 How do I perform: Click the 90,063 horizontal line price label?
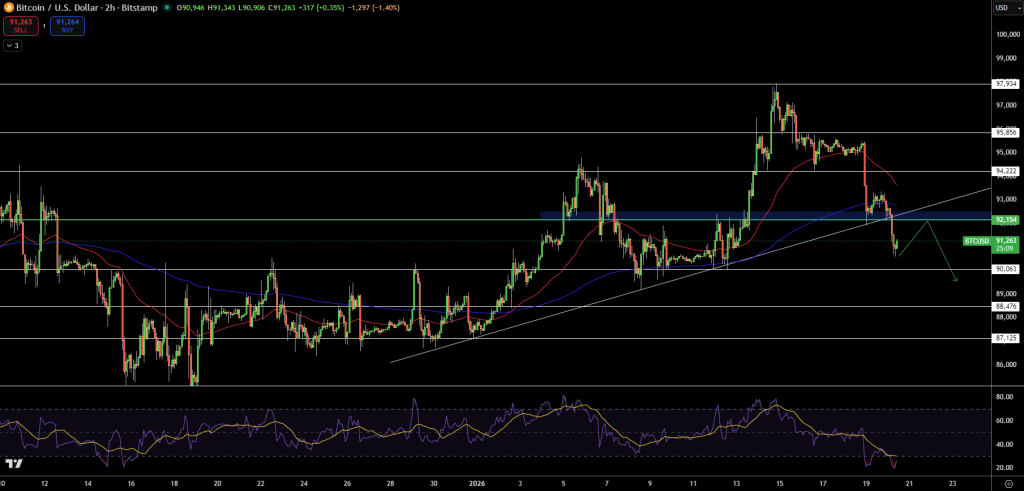pos(1006,269)
